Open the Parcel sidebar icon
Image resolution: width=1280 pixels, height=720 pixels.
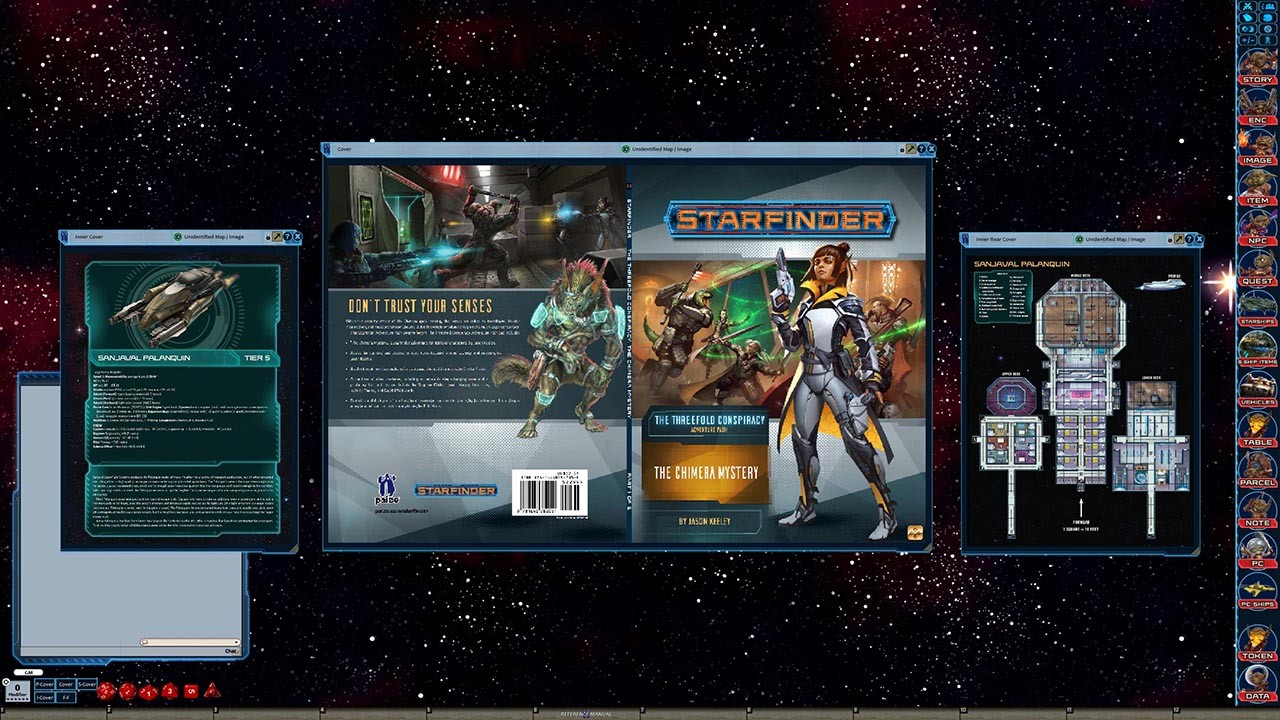point(1257,478)
